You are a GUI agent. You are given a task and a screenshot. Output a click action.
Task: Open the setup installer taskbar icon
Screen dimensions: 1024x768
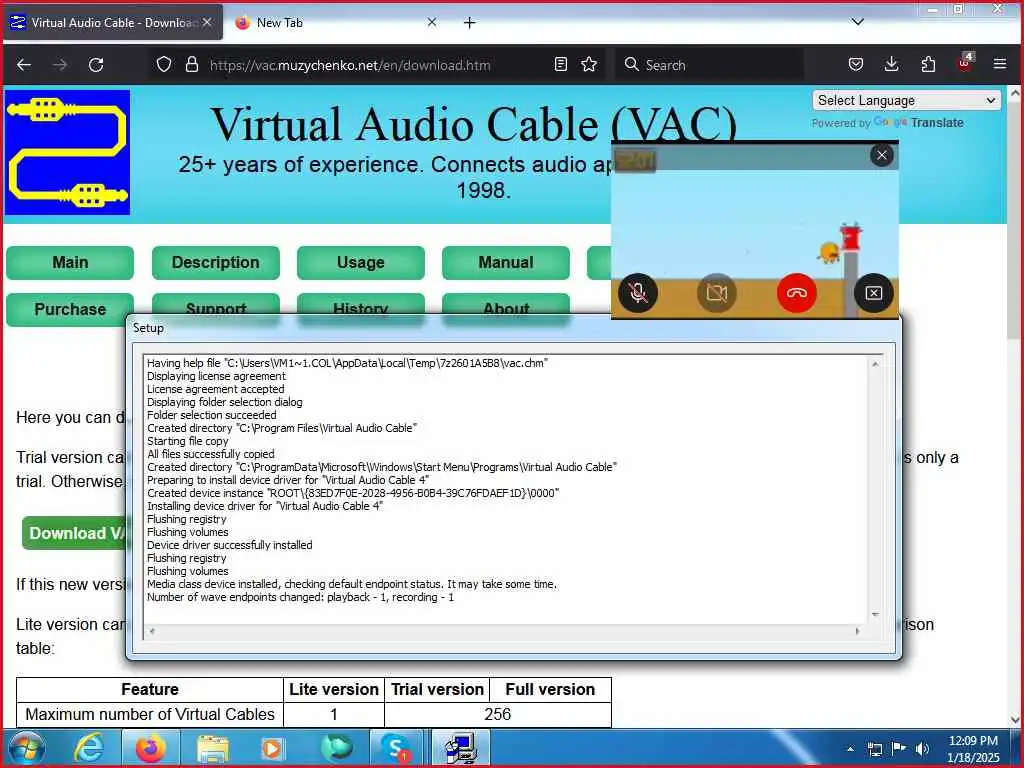[x=461, y=748]
